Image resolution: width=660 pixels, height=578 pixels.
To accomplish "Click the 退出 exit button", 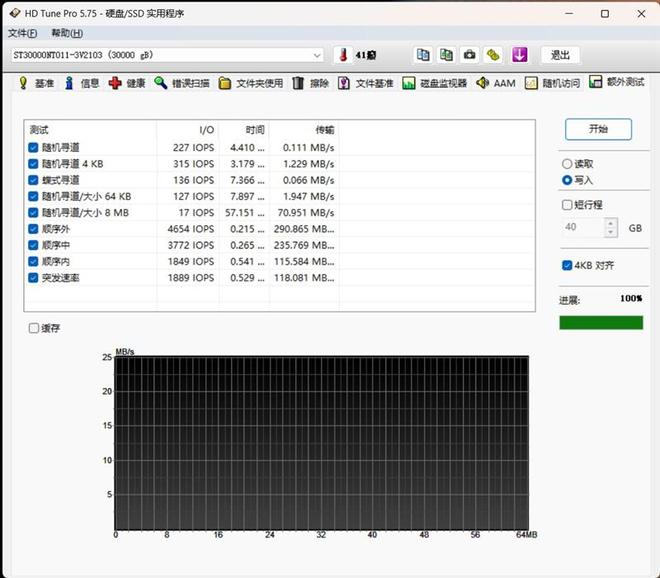I will [x=561, y=55].
